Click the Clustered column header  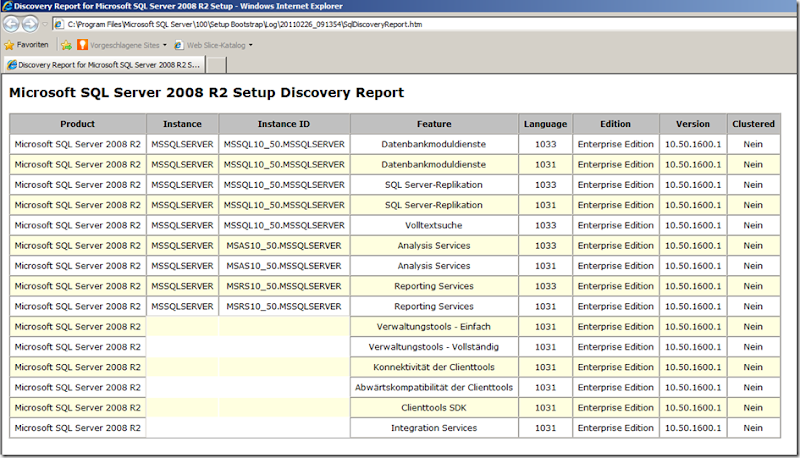[753, 124]
